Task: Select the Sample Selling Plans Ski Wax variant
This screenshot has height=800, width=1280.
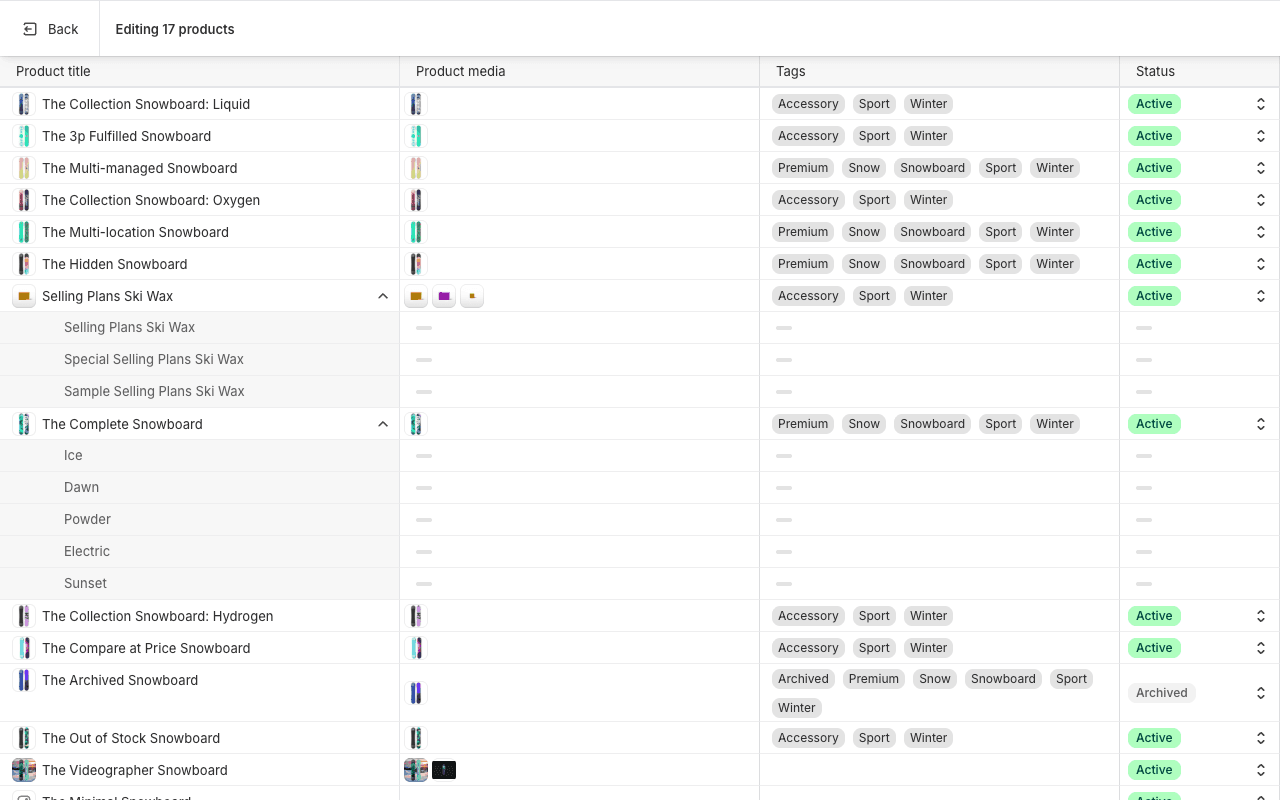Action: tap(200, 392)
